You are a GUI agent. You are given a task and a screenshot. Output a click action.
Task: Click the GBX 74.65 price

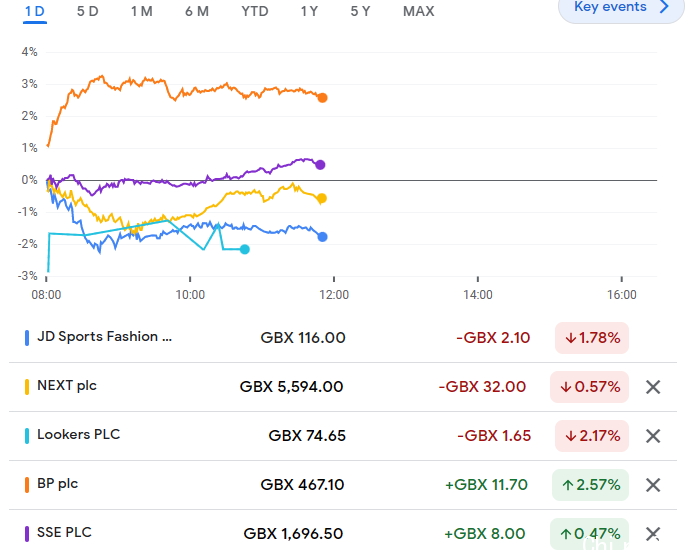[x=307, y=436]
